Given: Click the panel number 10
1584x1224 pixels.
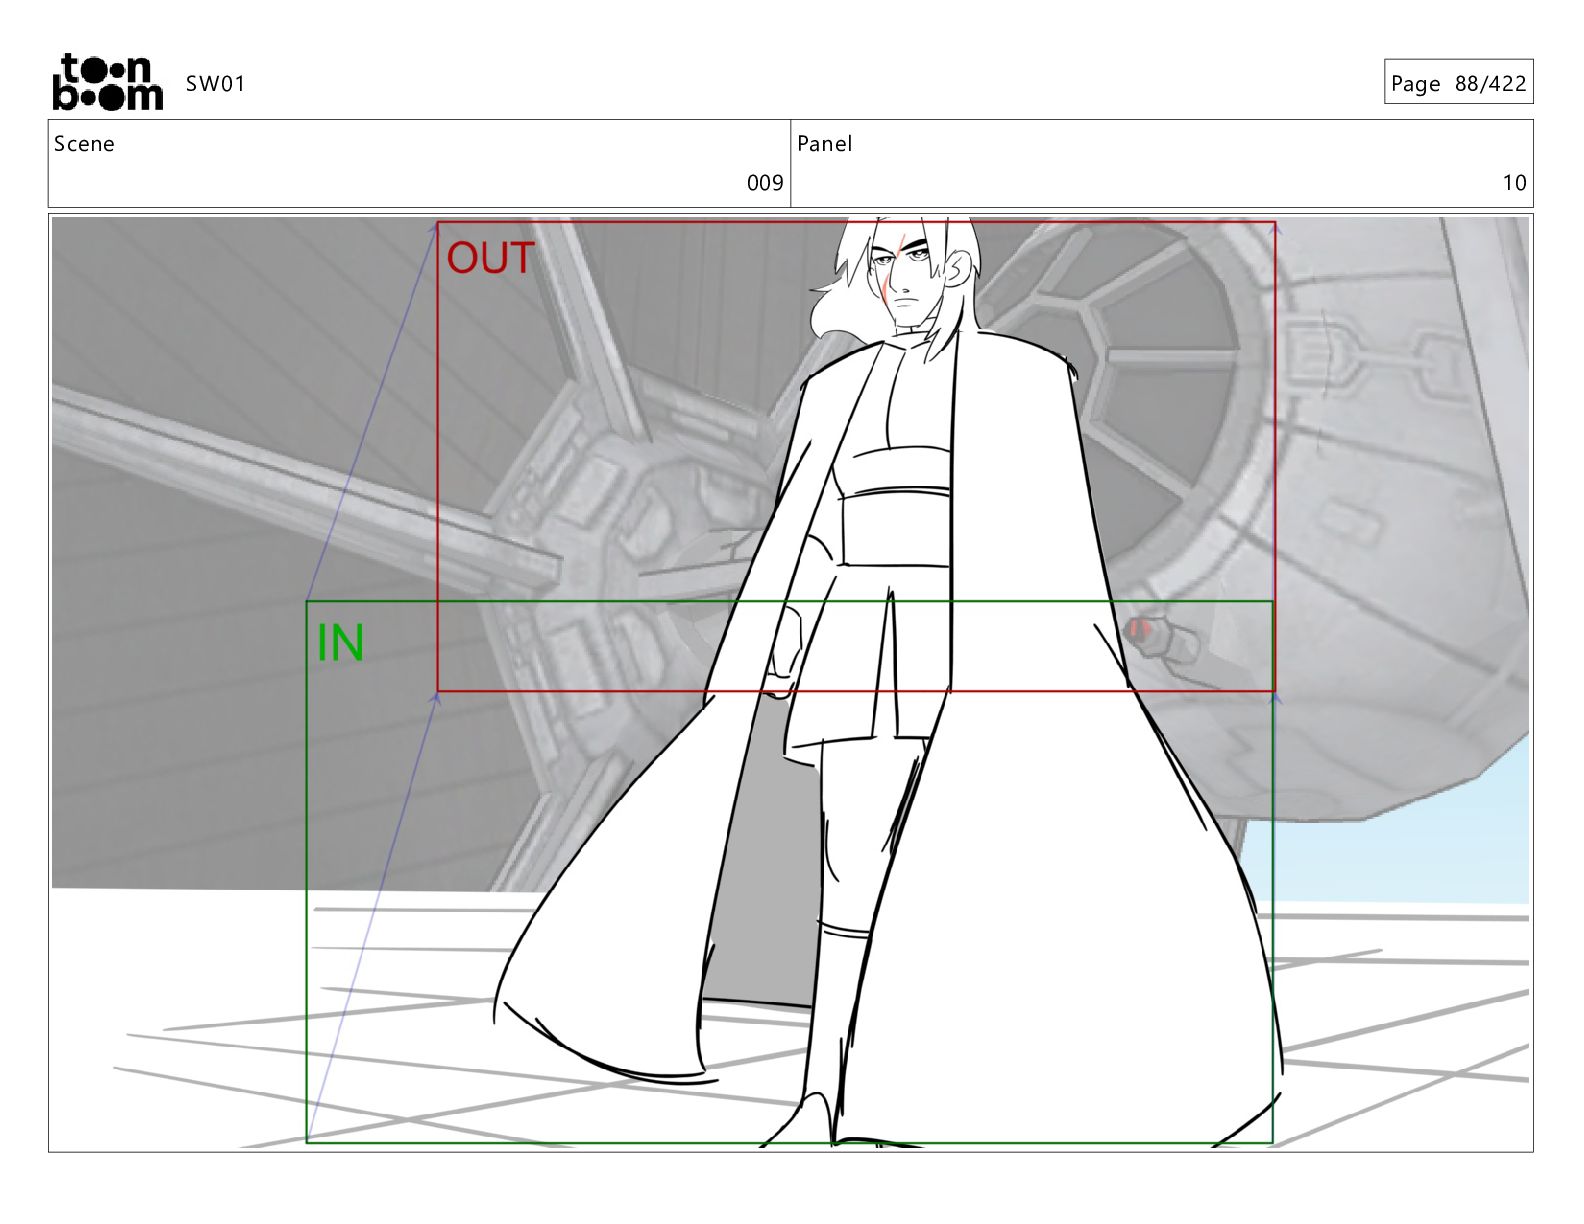Looking at the screenshot, I should (x=1514, y=183).
